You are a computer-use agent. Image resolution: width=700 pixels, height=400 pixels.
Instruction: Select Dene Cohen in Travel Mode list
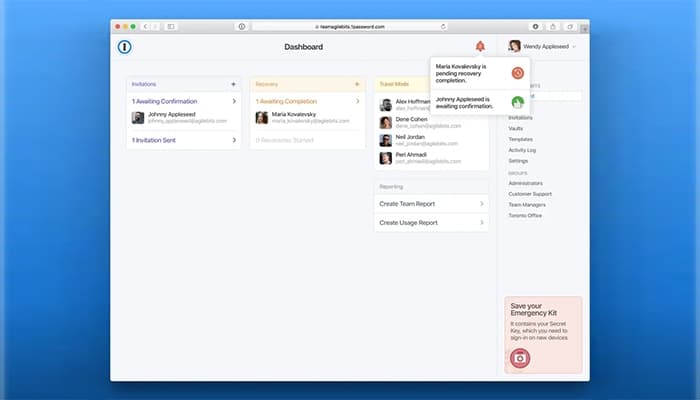(431, 122)
